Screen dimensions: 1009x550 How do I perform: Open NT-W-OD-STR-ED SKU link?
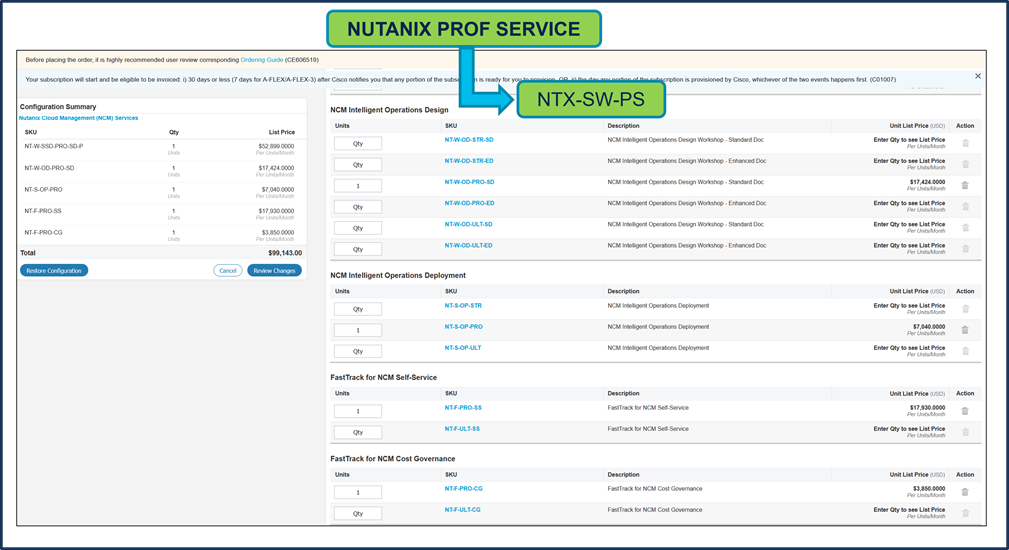[469, 161]
